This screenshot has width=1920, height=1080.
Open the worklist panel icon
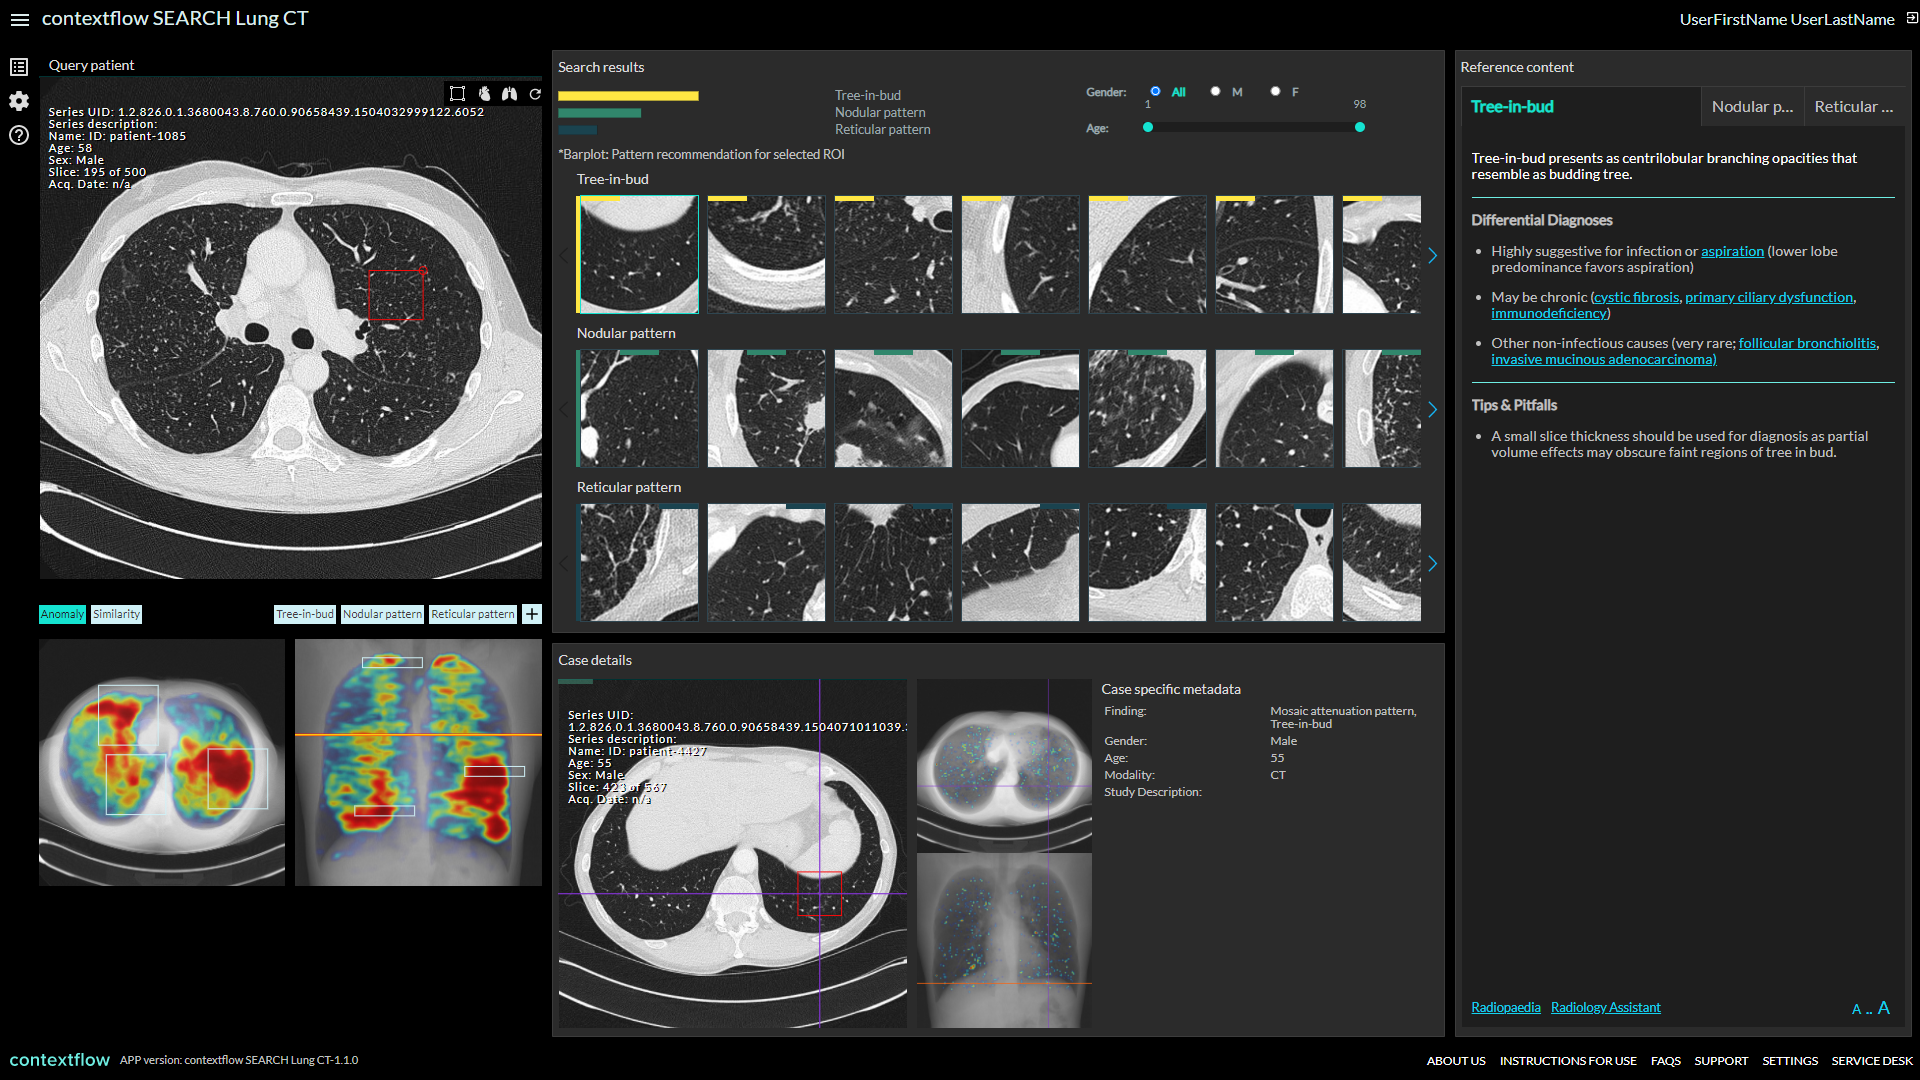(x=17, y=66)
